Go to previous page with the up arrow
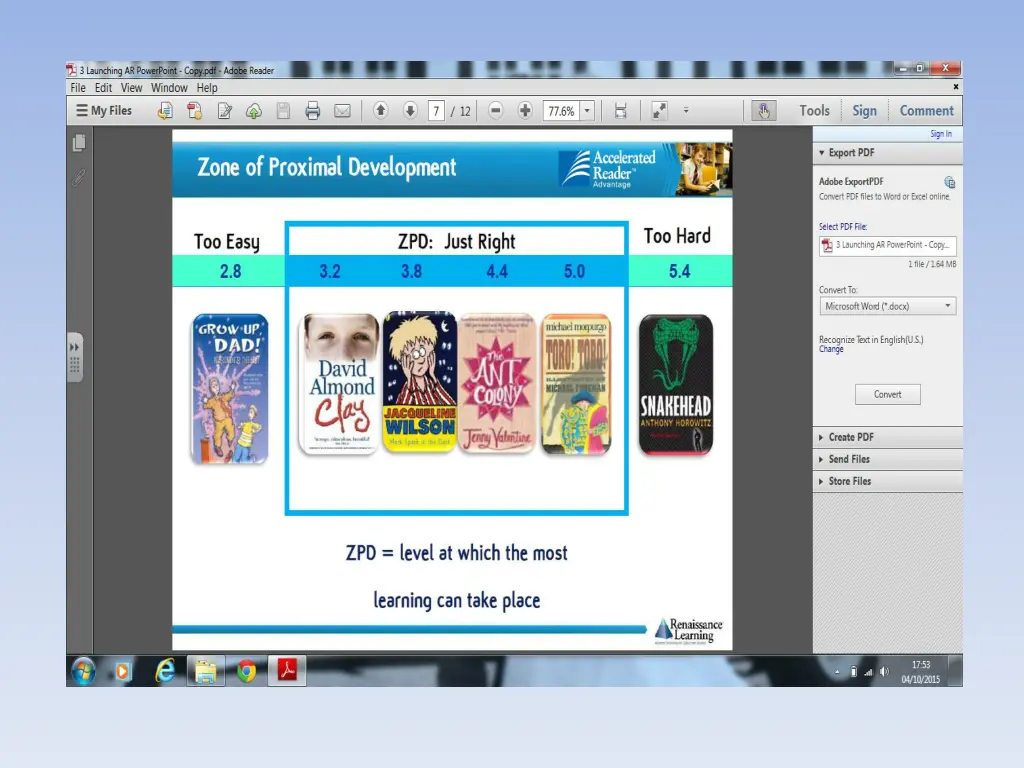Screen dimensions: 1024x768 tap(381, 110)
